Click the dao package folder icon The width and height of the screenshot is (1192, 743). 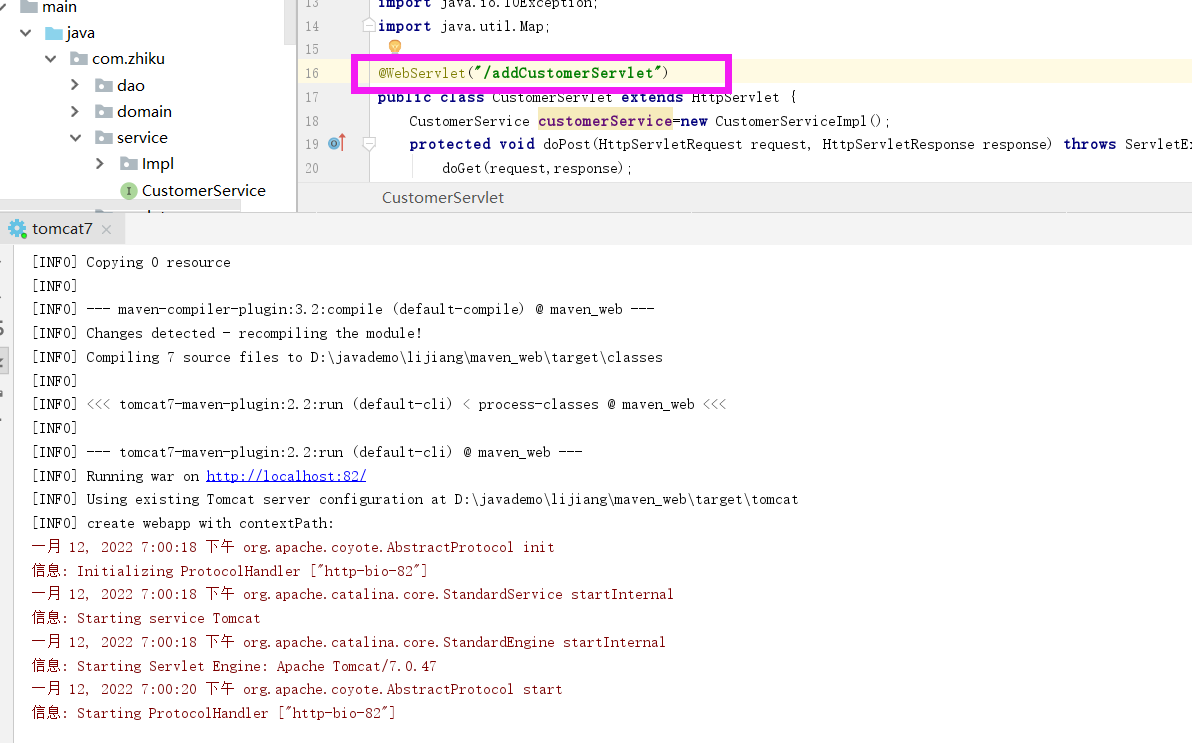tap(104, 85)
